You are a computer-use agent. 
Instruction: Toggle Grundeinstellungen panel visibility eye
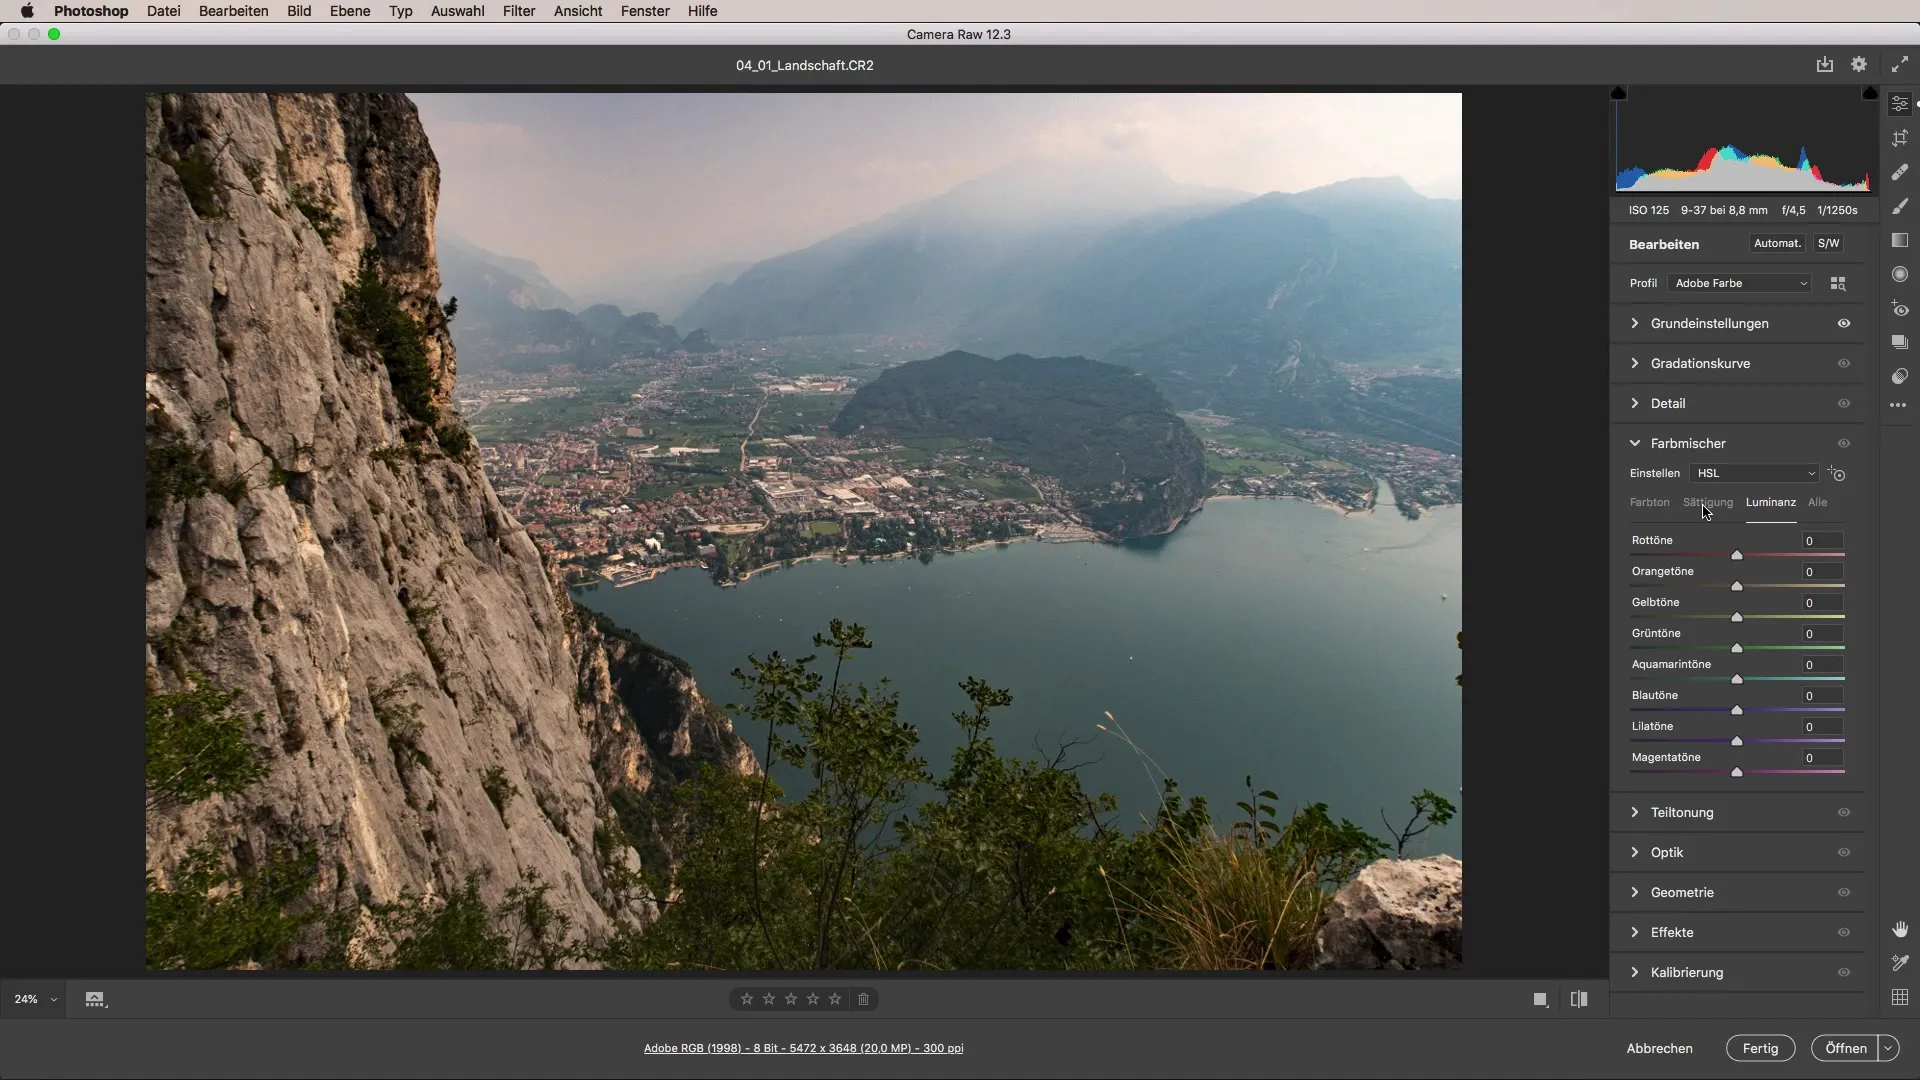point(1844,323)
